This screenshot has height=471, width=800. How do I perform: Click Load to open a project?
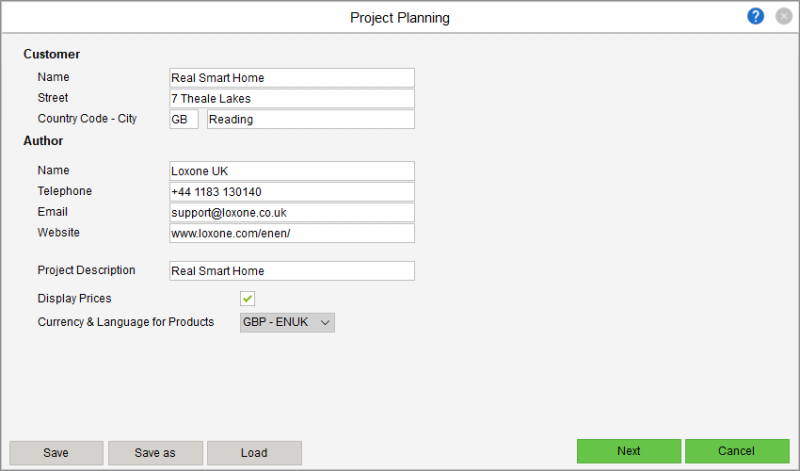(254, 453)
